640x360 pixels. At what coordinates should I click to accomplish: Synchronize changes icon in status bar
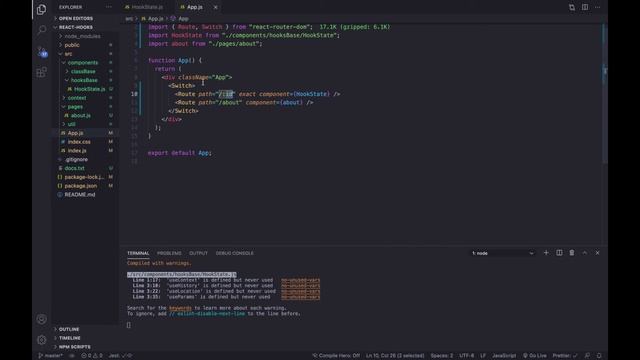(x=71, y=356)
